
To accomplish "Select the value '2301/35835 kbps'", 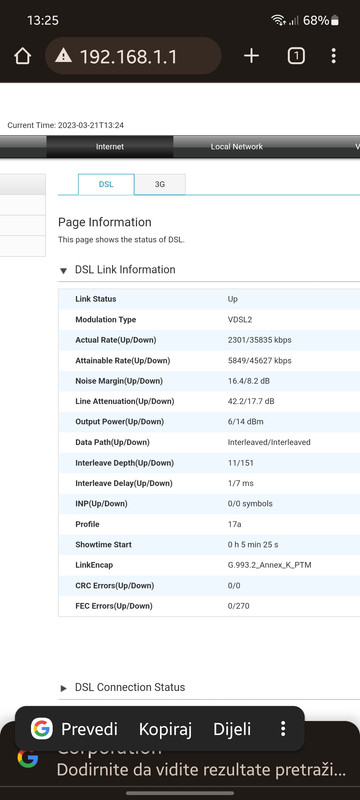I will (260, 340).
